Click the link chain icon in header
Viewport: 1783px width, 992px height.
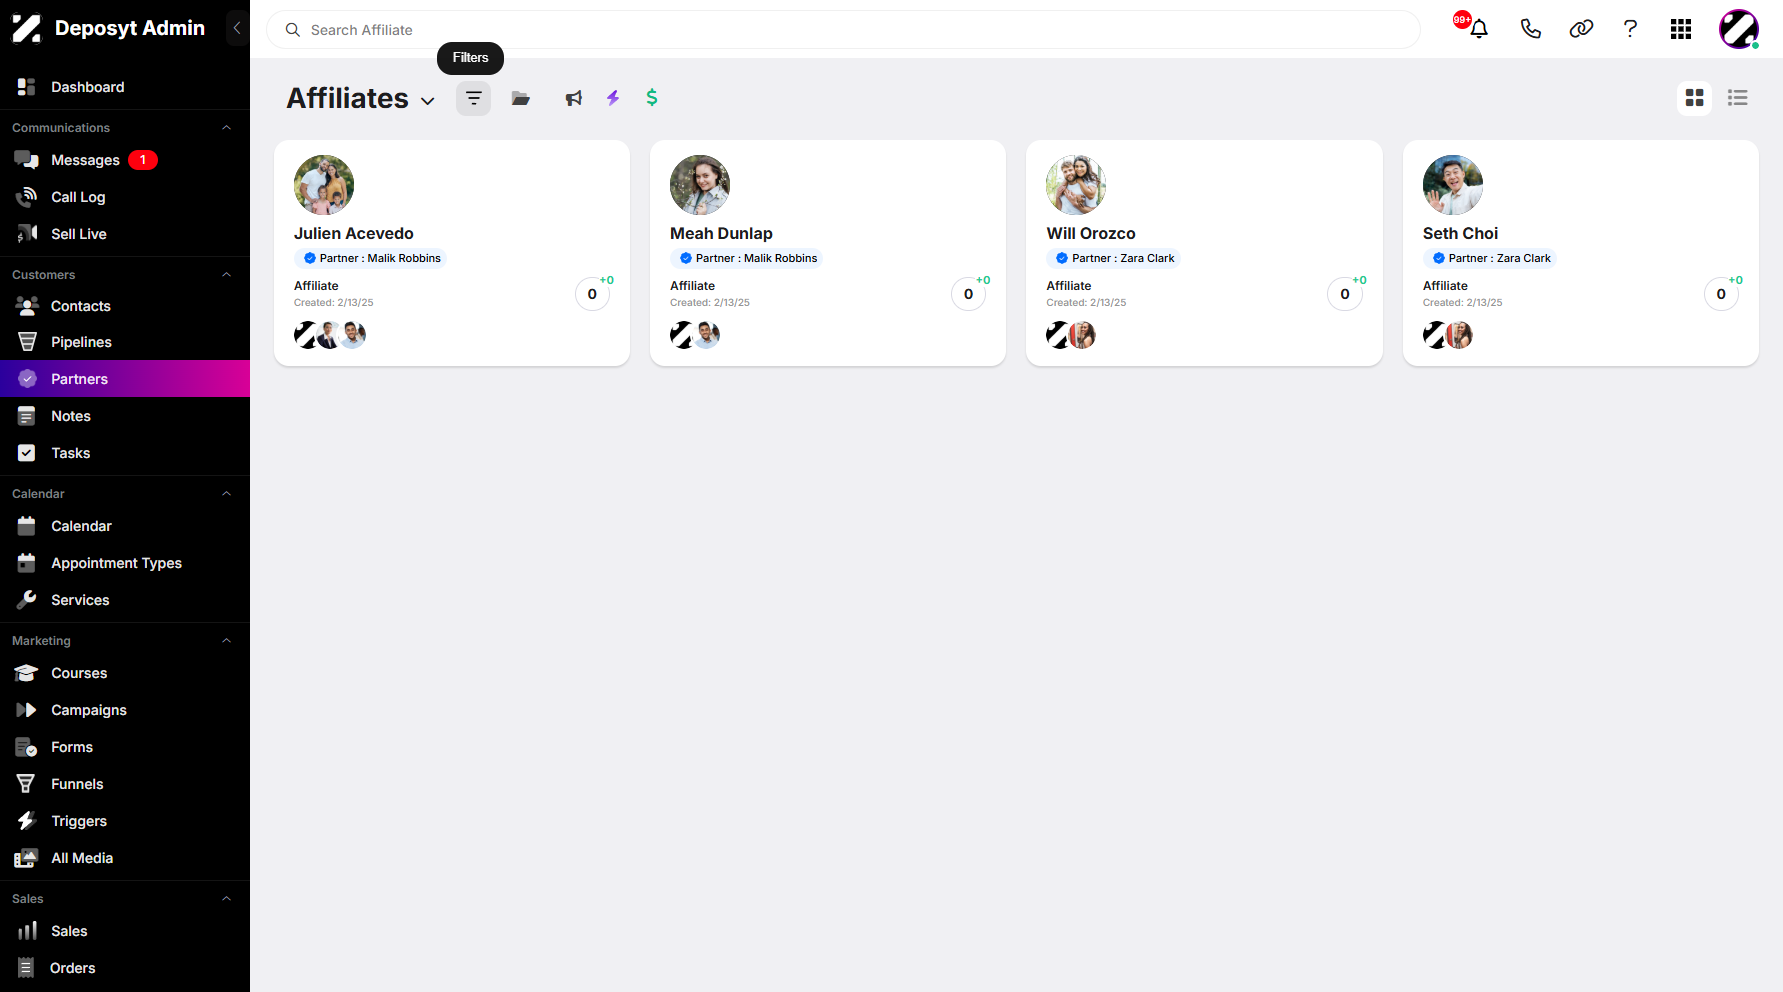pyautogui.click(x=1581, y=29)
